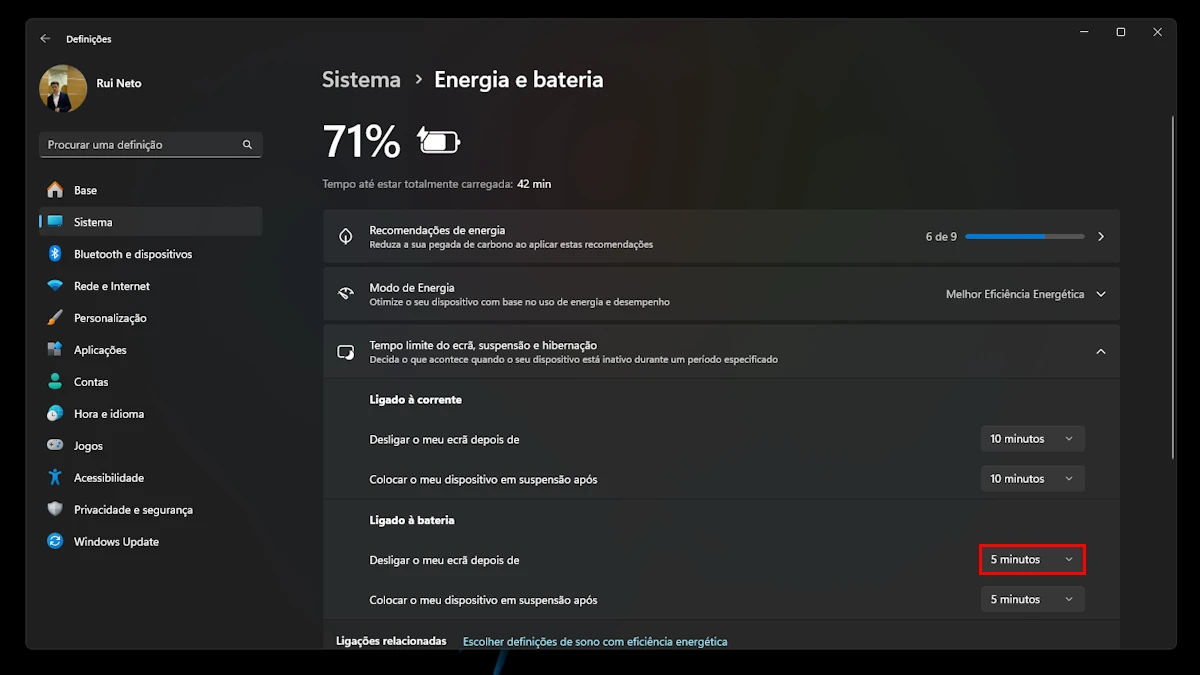This screenshot has width=1200, height=675.
Task: Go to Rede e Internet section
Action: [111, 286]
